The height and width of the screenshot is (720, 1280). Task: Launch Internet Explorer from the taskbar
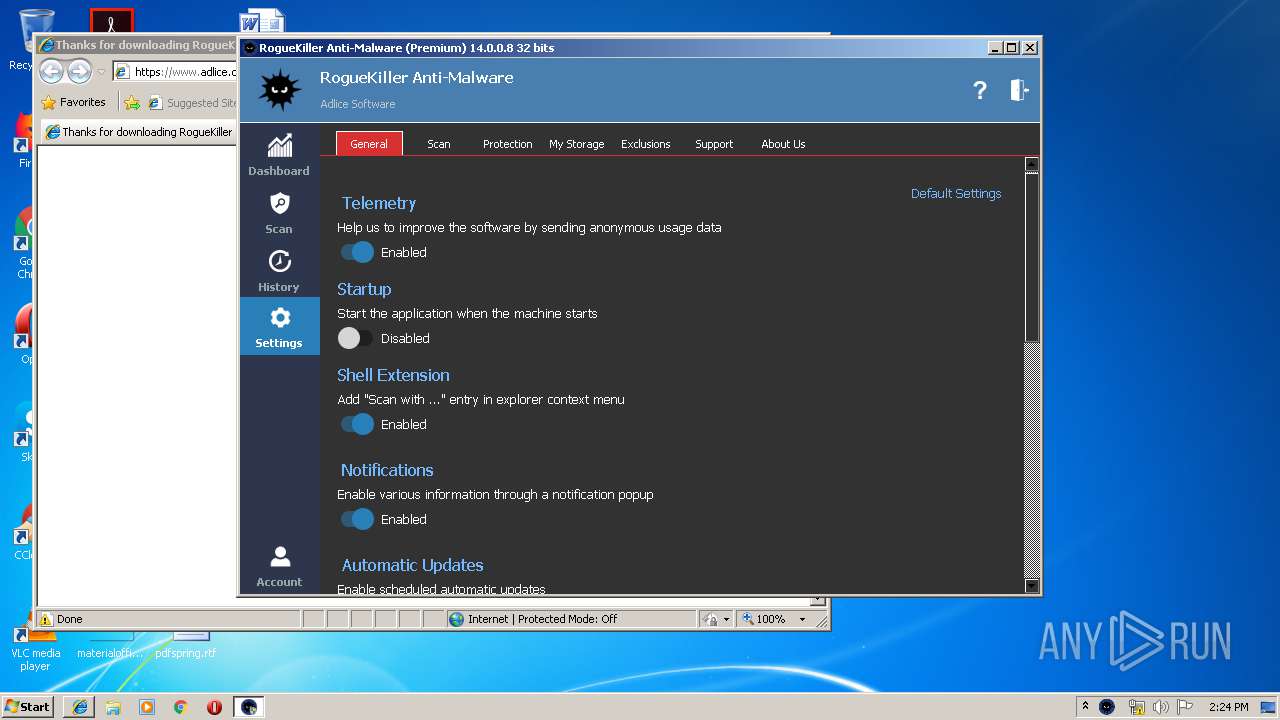79,706
